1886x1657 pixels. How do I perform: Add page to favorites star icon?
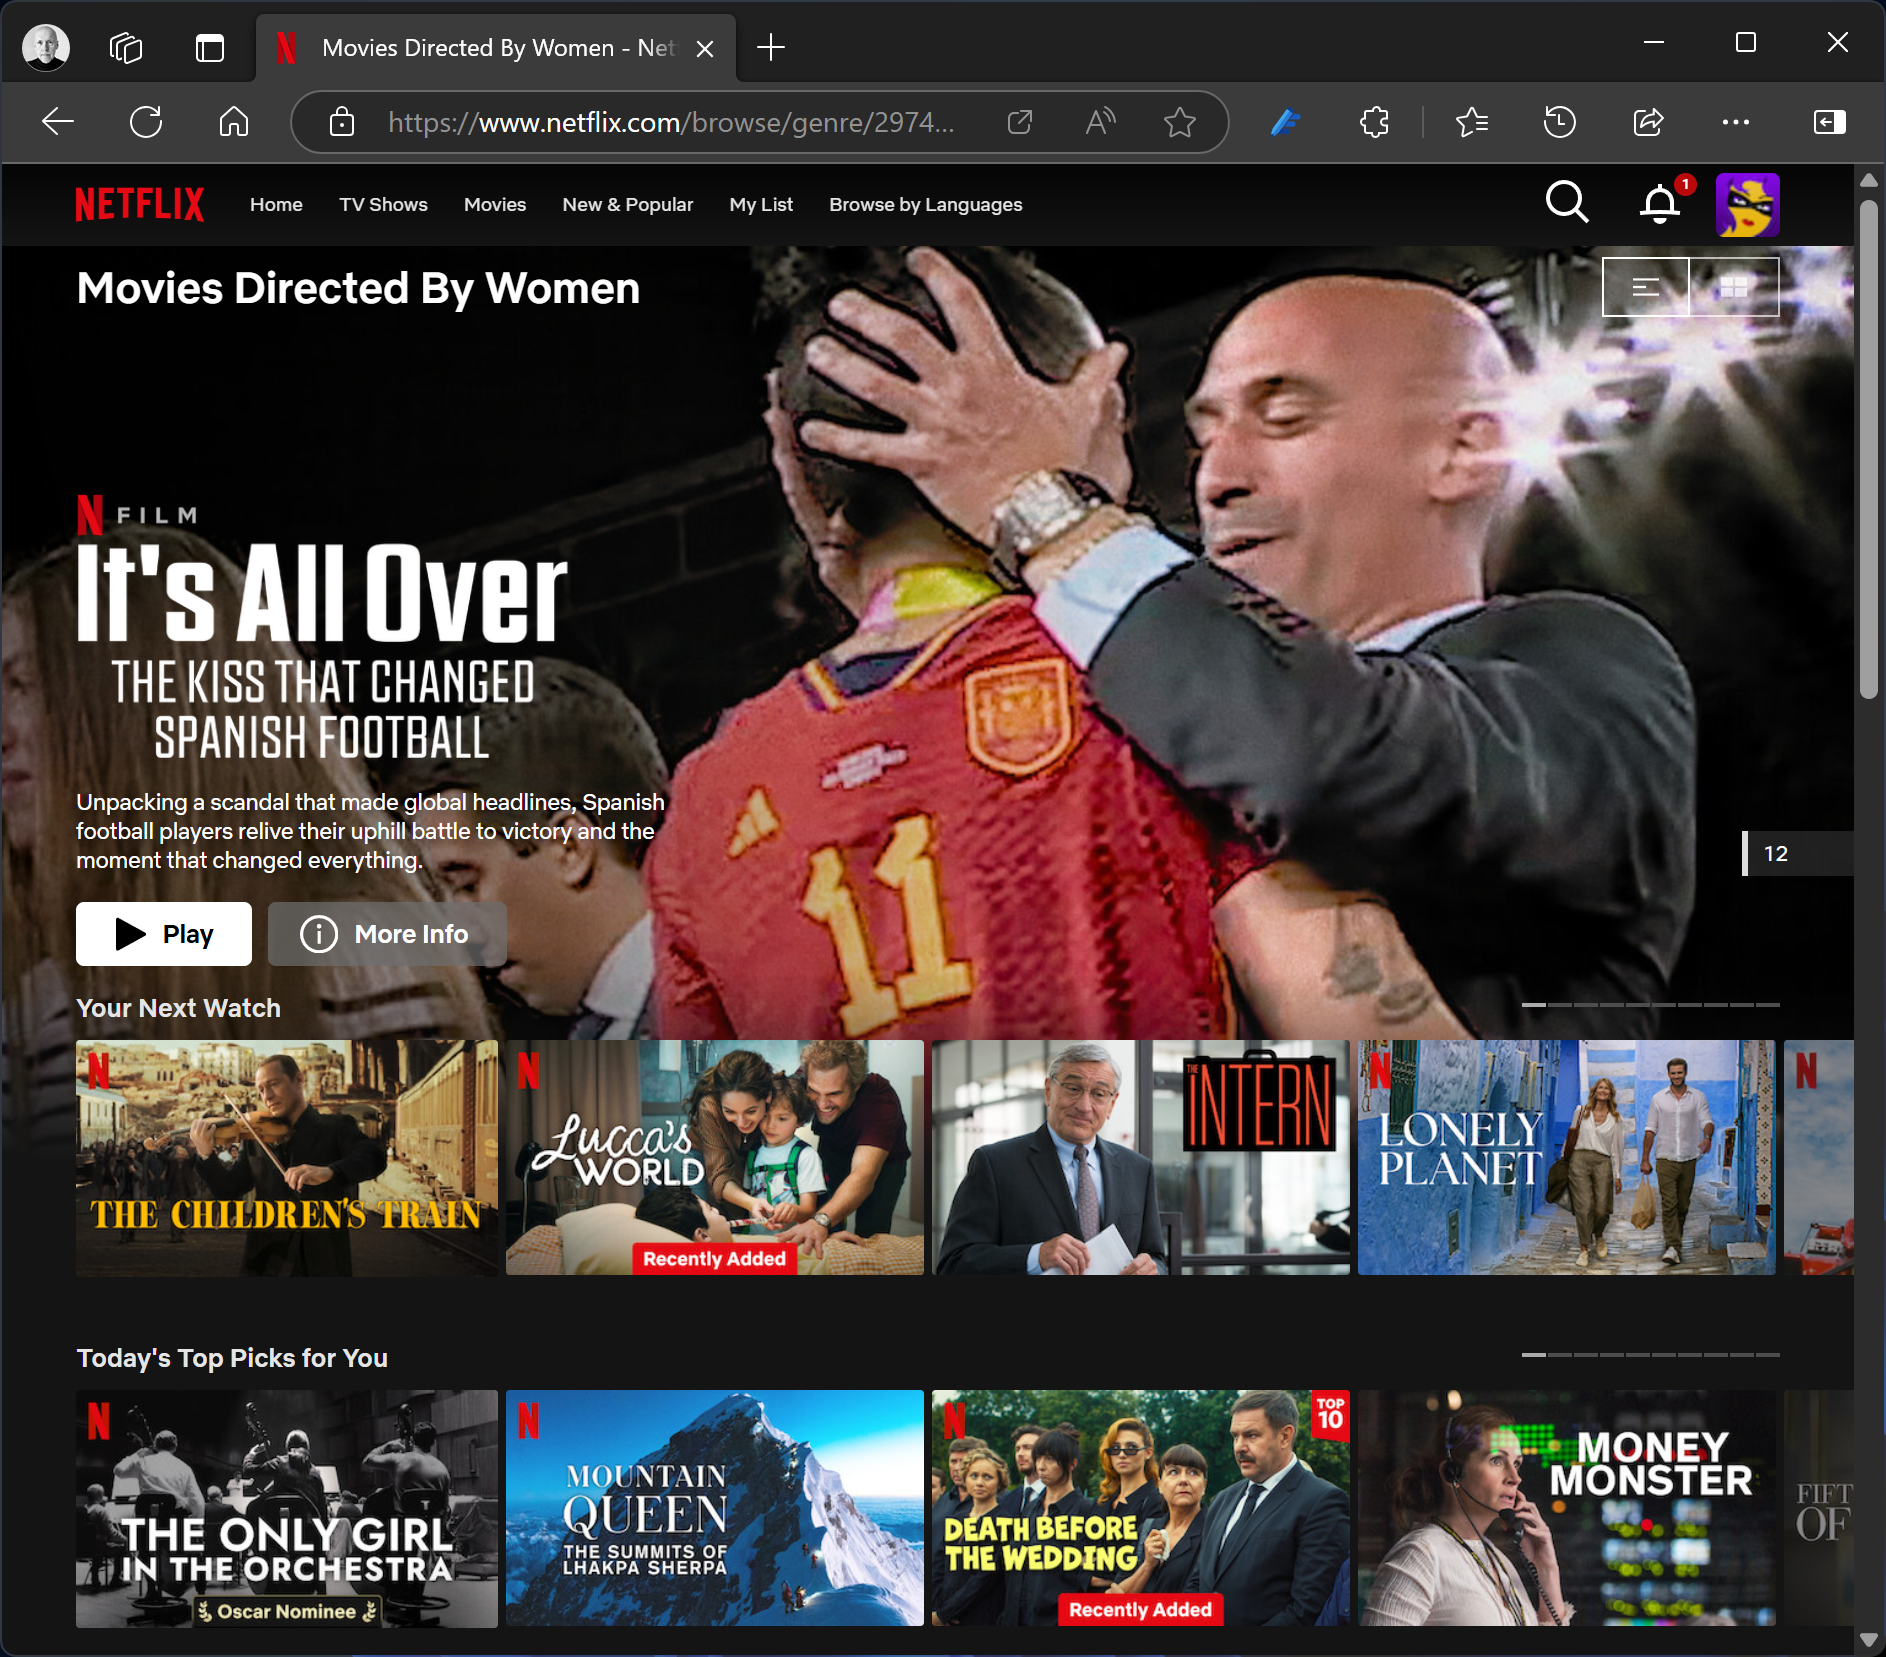tap(1180, 122)
